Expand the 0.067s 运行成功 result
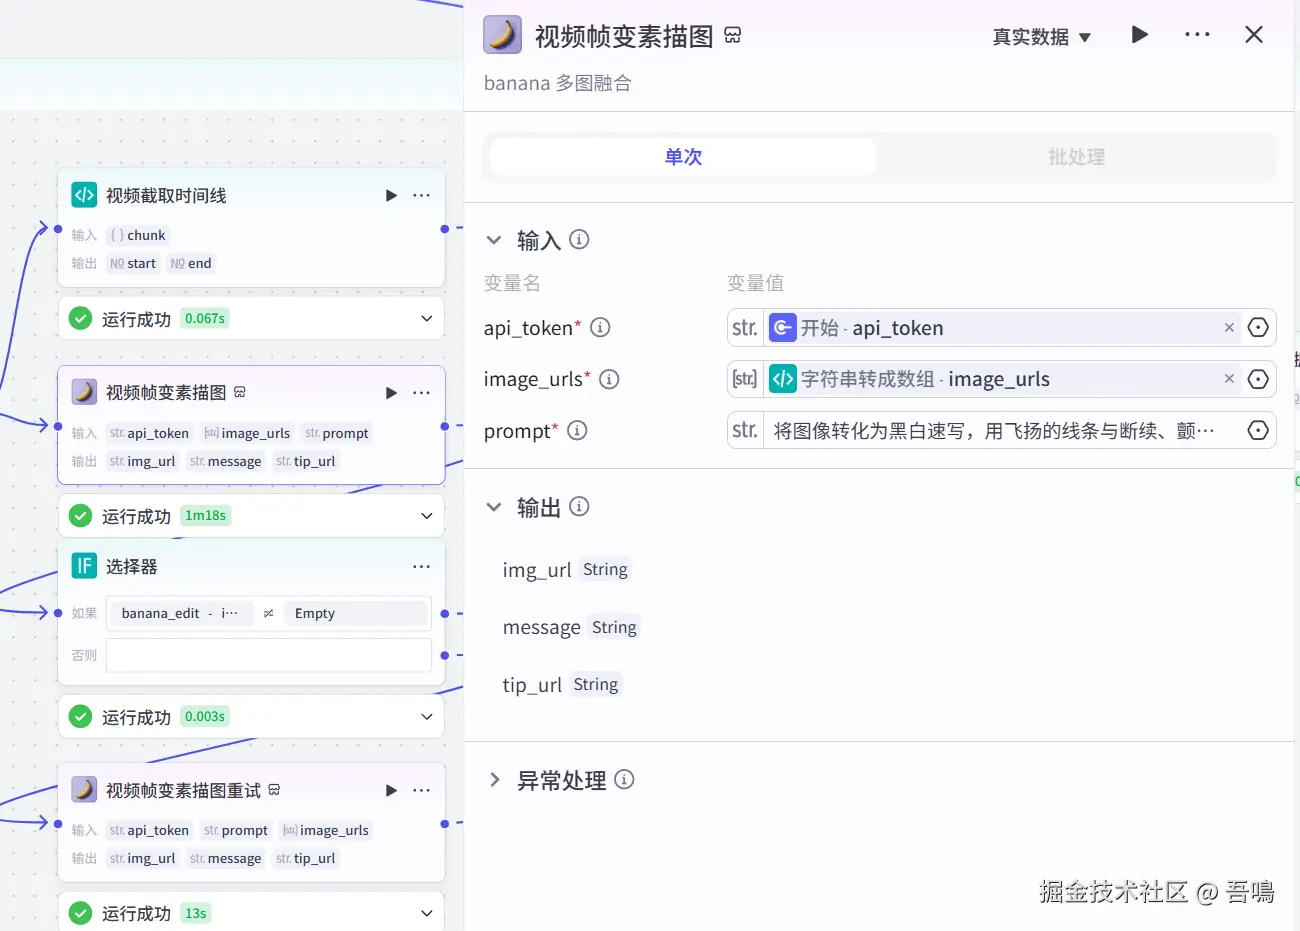Image resolution: width=1300 pixels, height=931 pixels. [427, 319]
